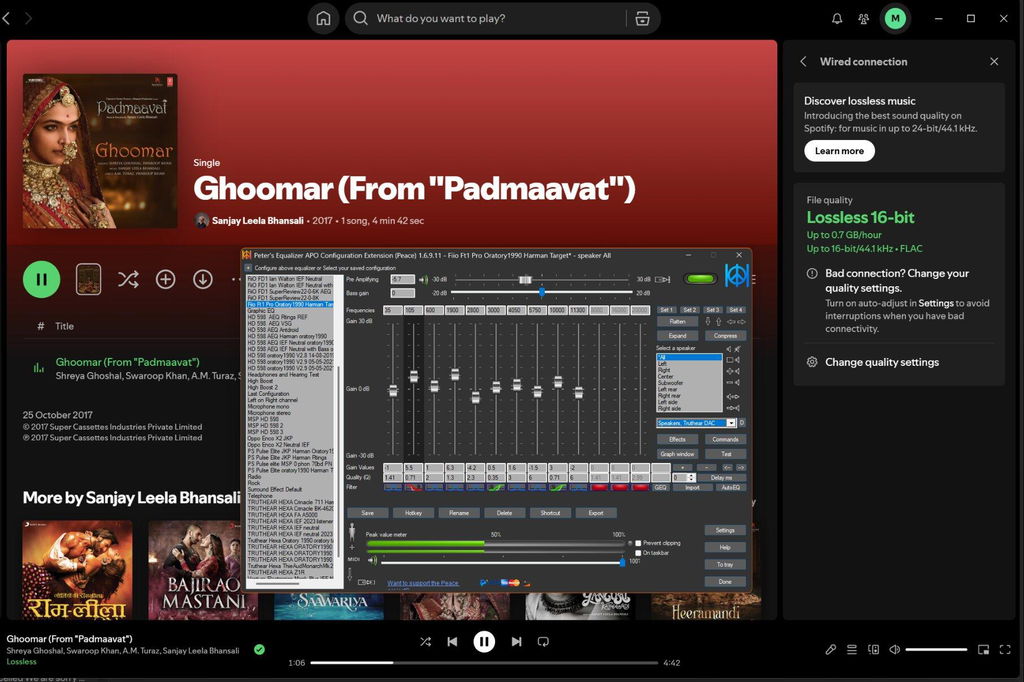Mute Spotify with the volume speaker icon
This screenshot has height=682, width=1024.
[x=895, y=649]
